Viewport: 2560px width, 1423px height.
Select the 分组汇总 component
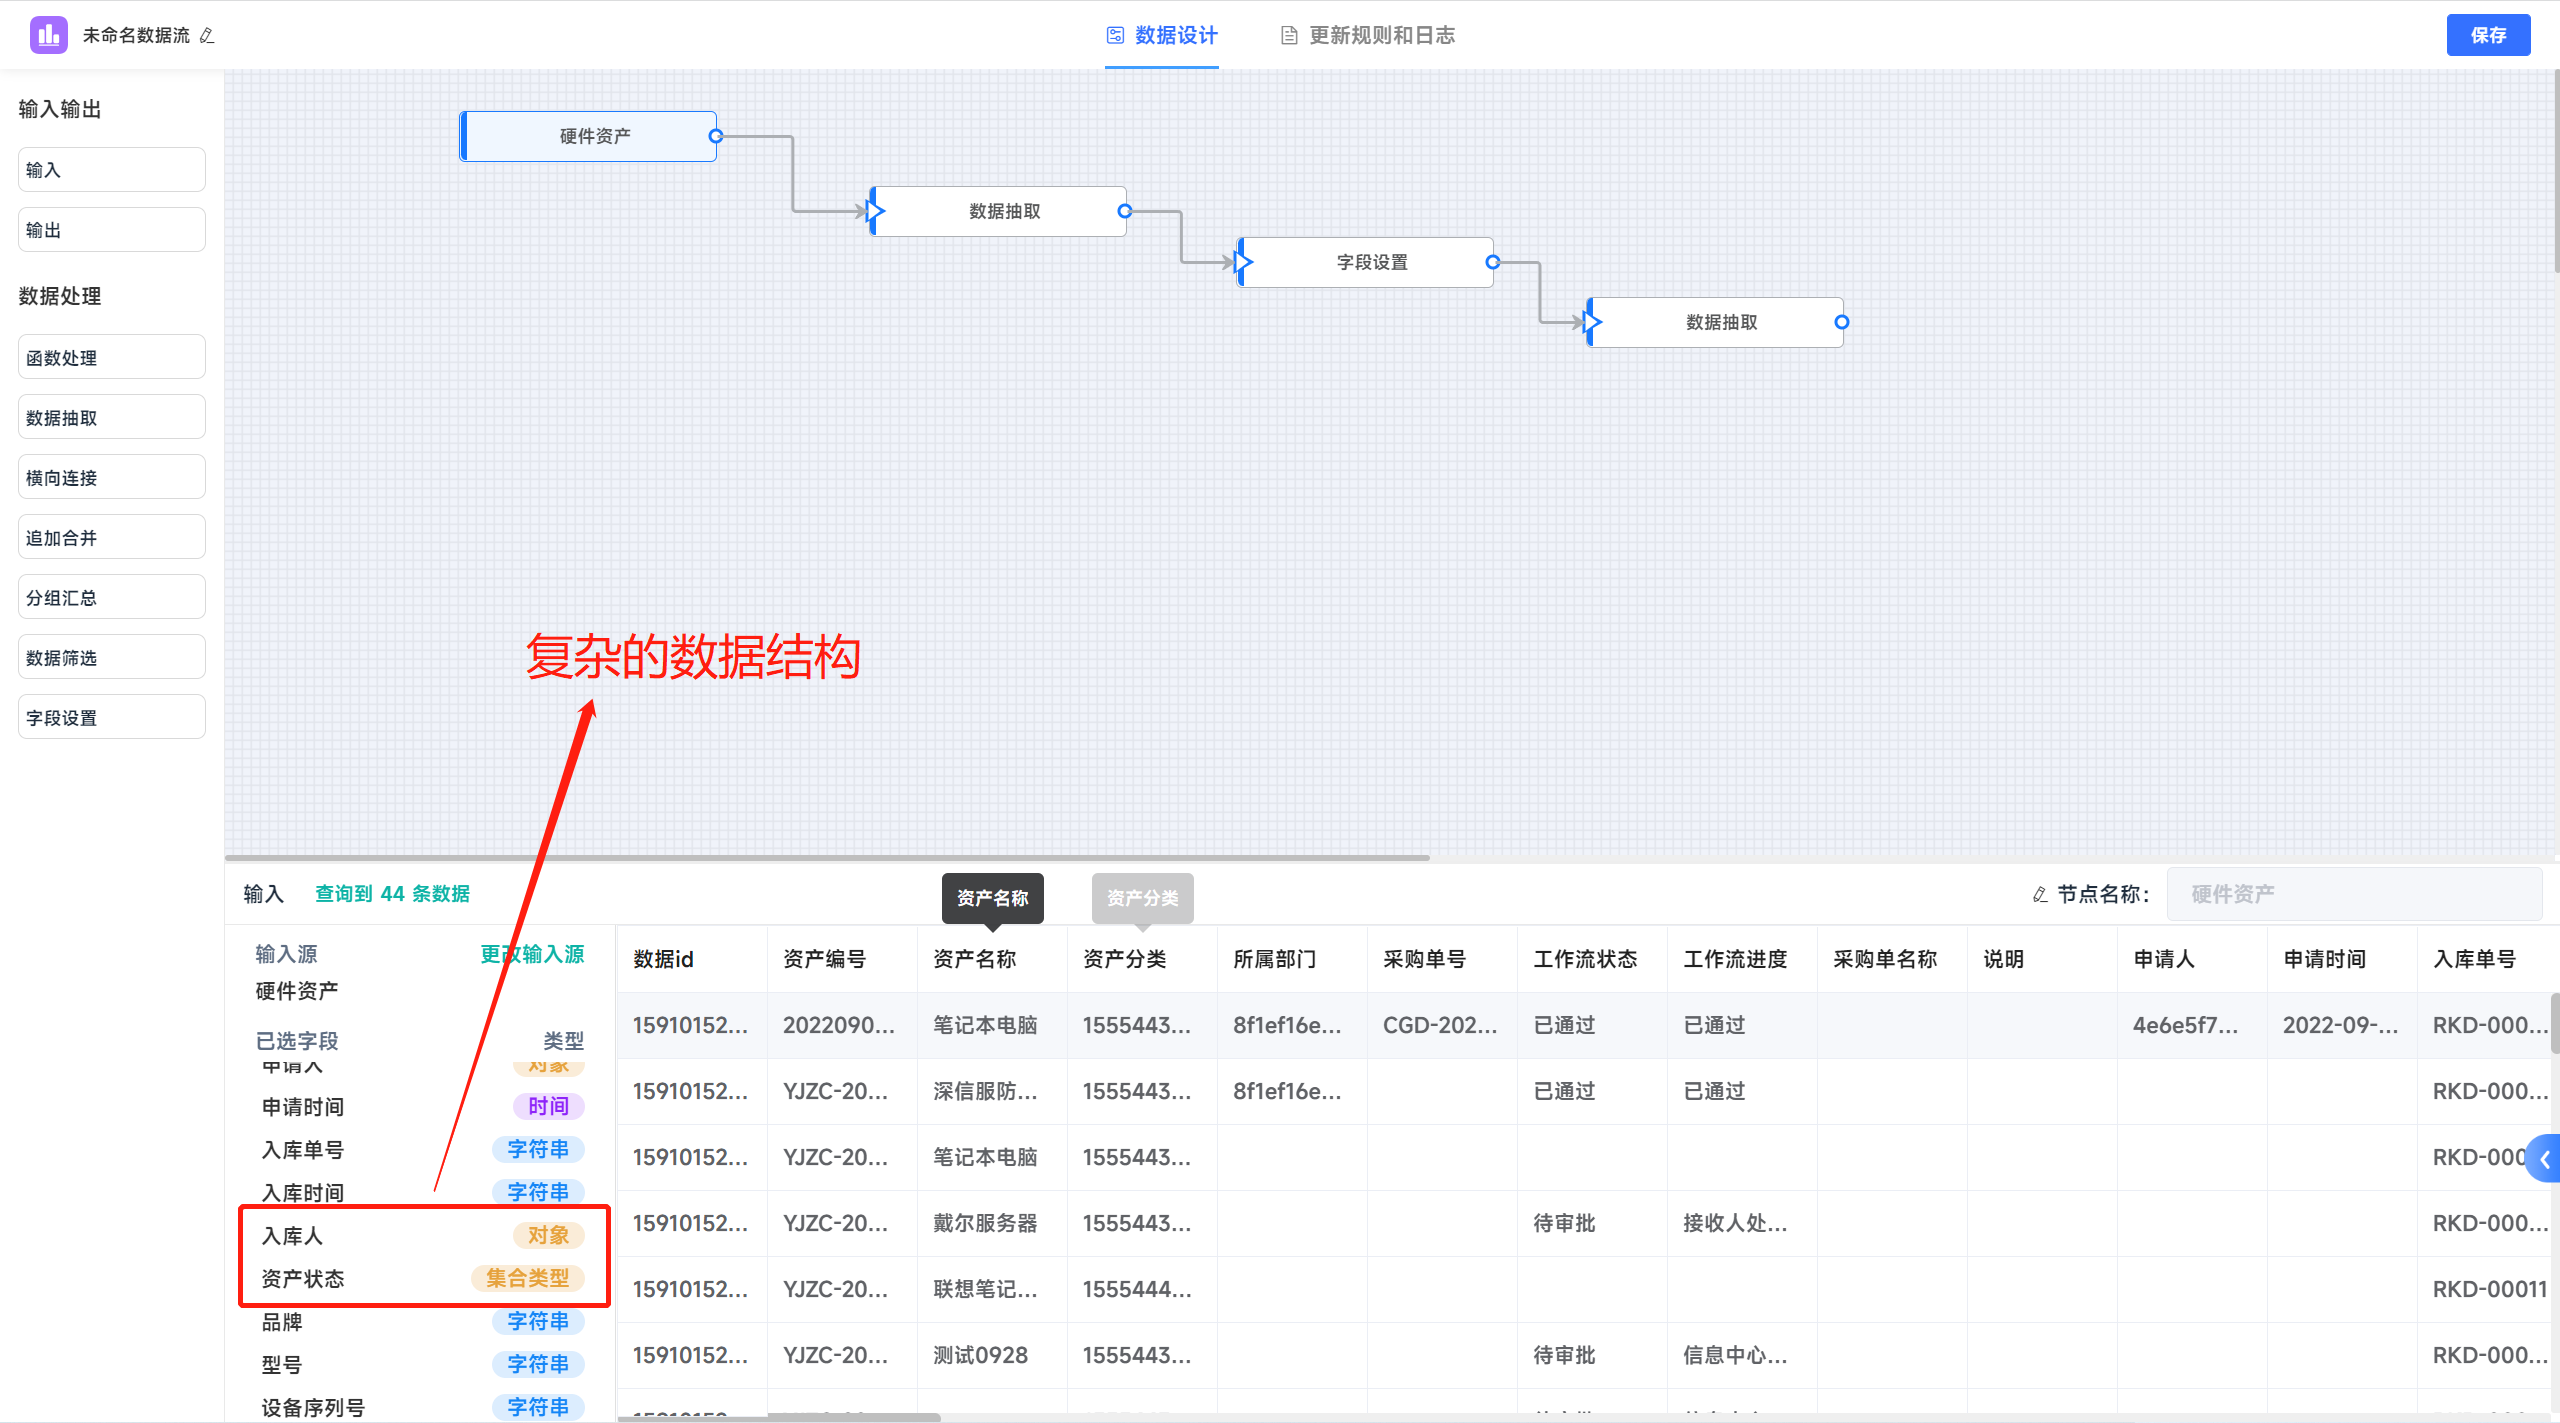[x=112, y=597]
